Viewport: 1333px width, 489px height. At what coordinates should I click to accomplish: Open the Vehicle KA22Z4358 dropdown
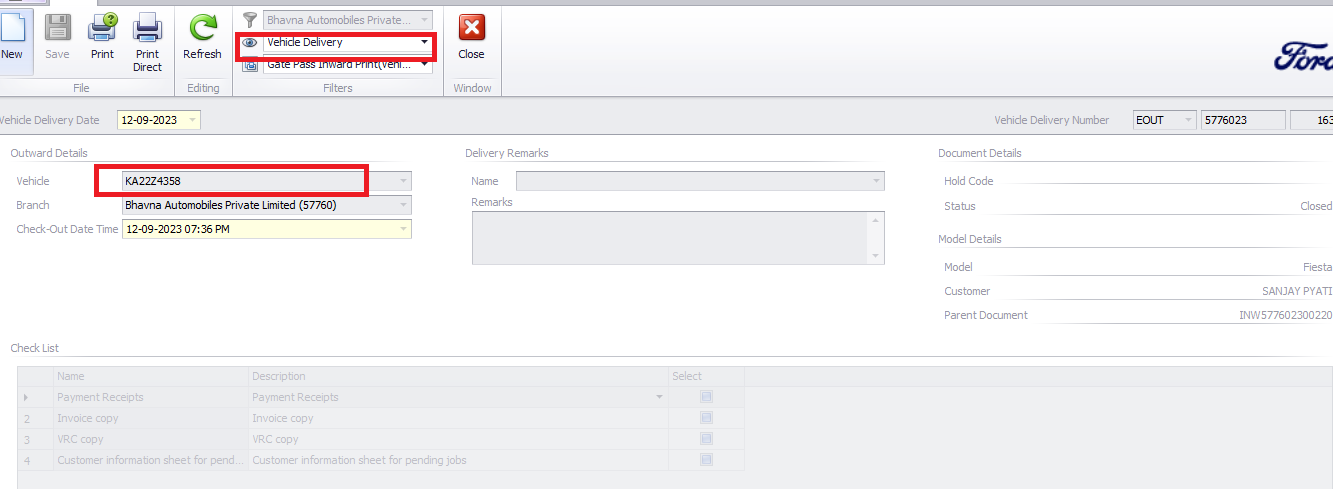403,181
